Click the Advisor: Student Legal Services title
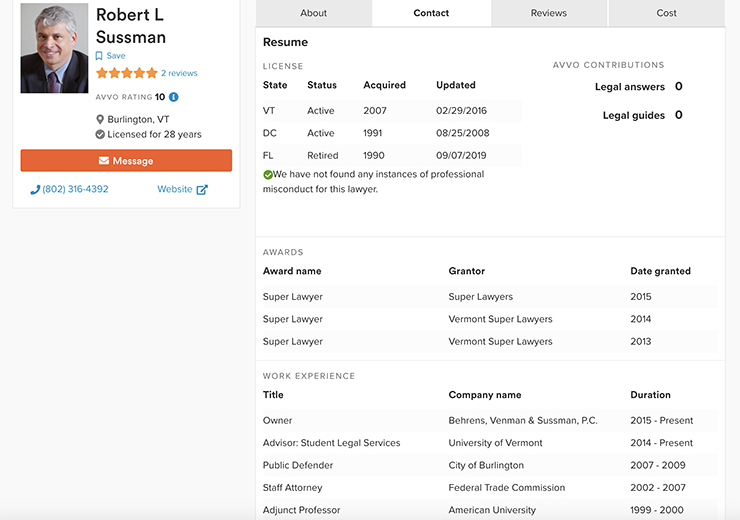Image resolution: width=740 pixels, height=520 pixels. click(331, 443)
